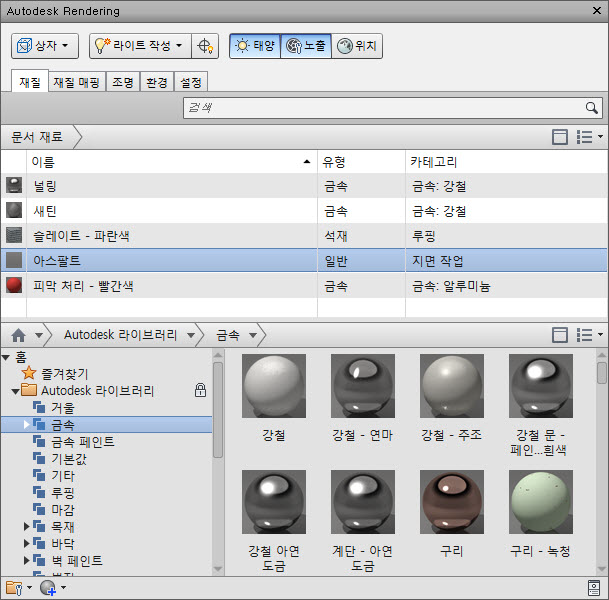Click the 위치 location button
609x600 pixels.
tap(357, 46)
